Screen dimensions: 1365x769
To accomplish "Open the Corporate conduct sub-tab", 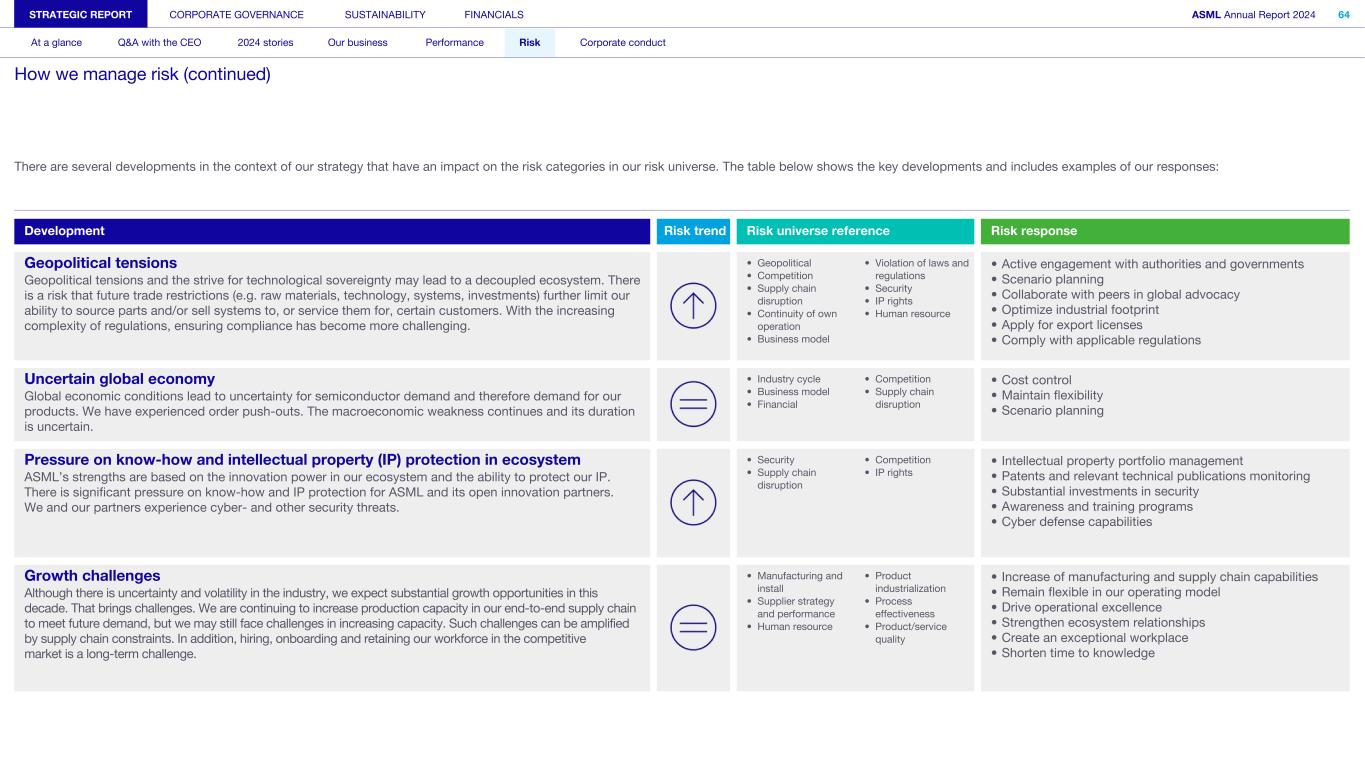I will point(622,43).
